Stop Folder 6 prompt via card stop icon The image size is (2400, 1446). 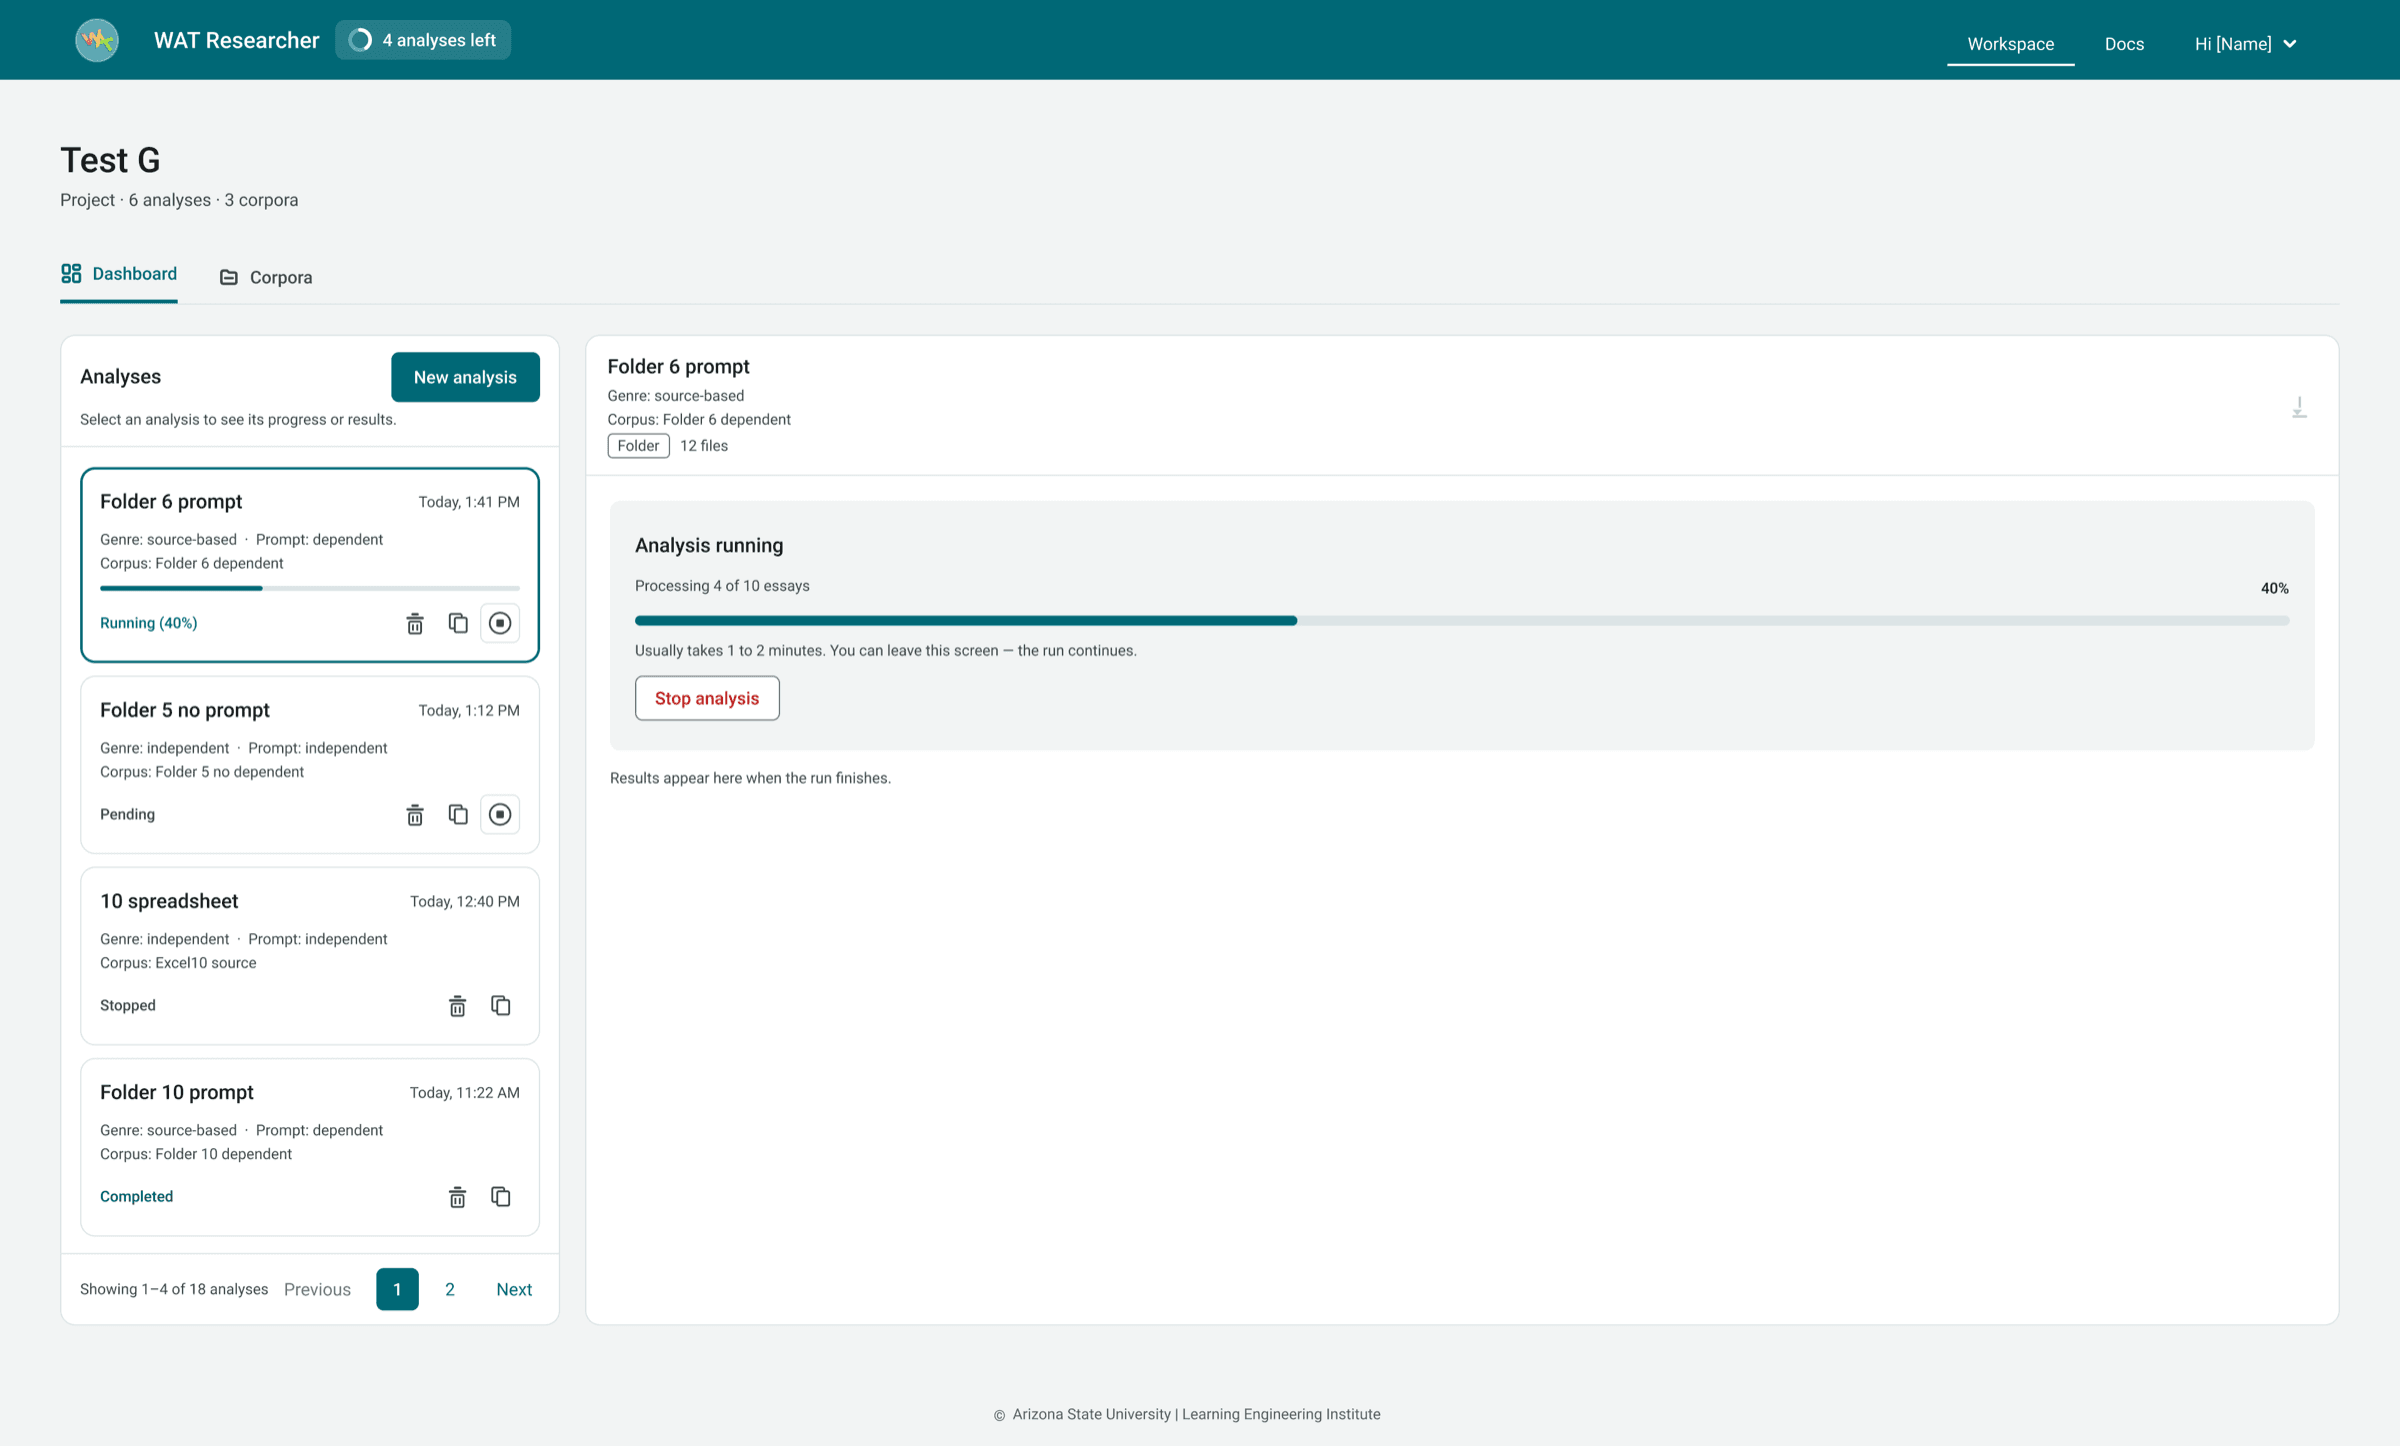[x=500, y=623]
